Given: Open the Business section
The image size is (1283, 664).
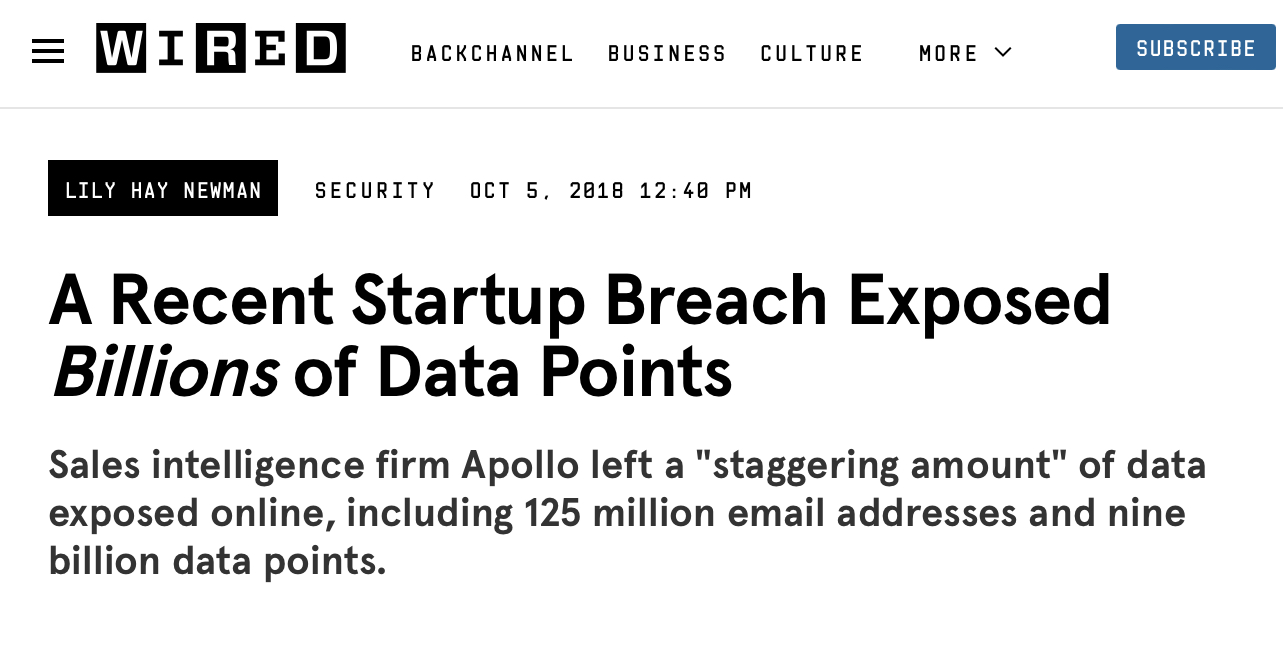Looking at the screenshot, I should pyautogui.click(x=667, y=53).
